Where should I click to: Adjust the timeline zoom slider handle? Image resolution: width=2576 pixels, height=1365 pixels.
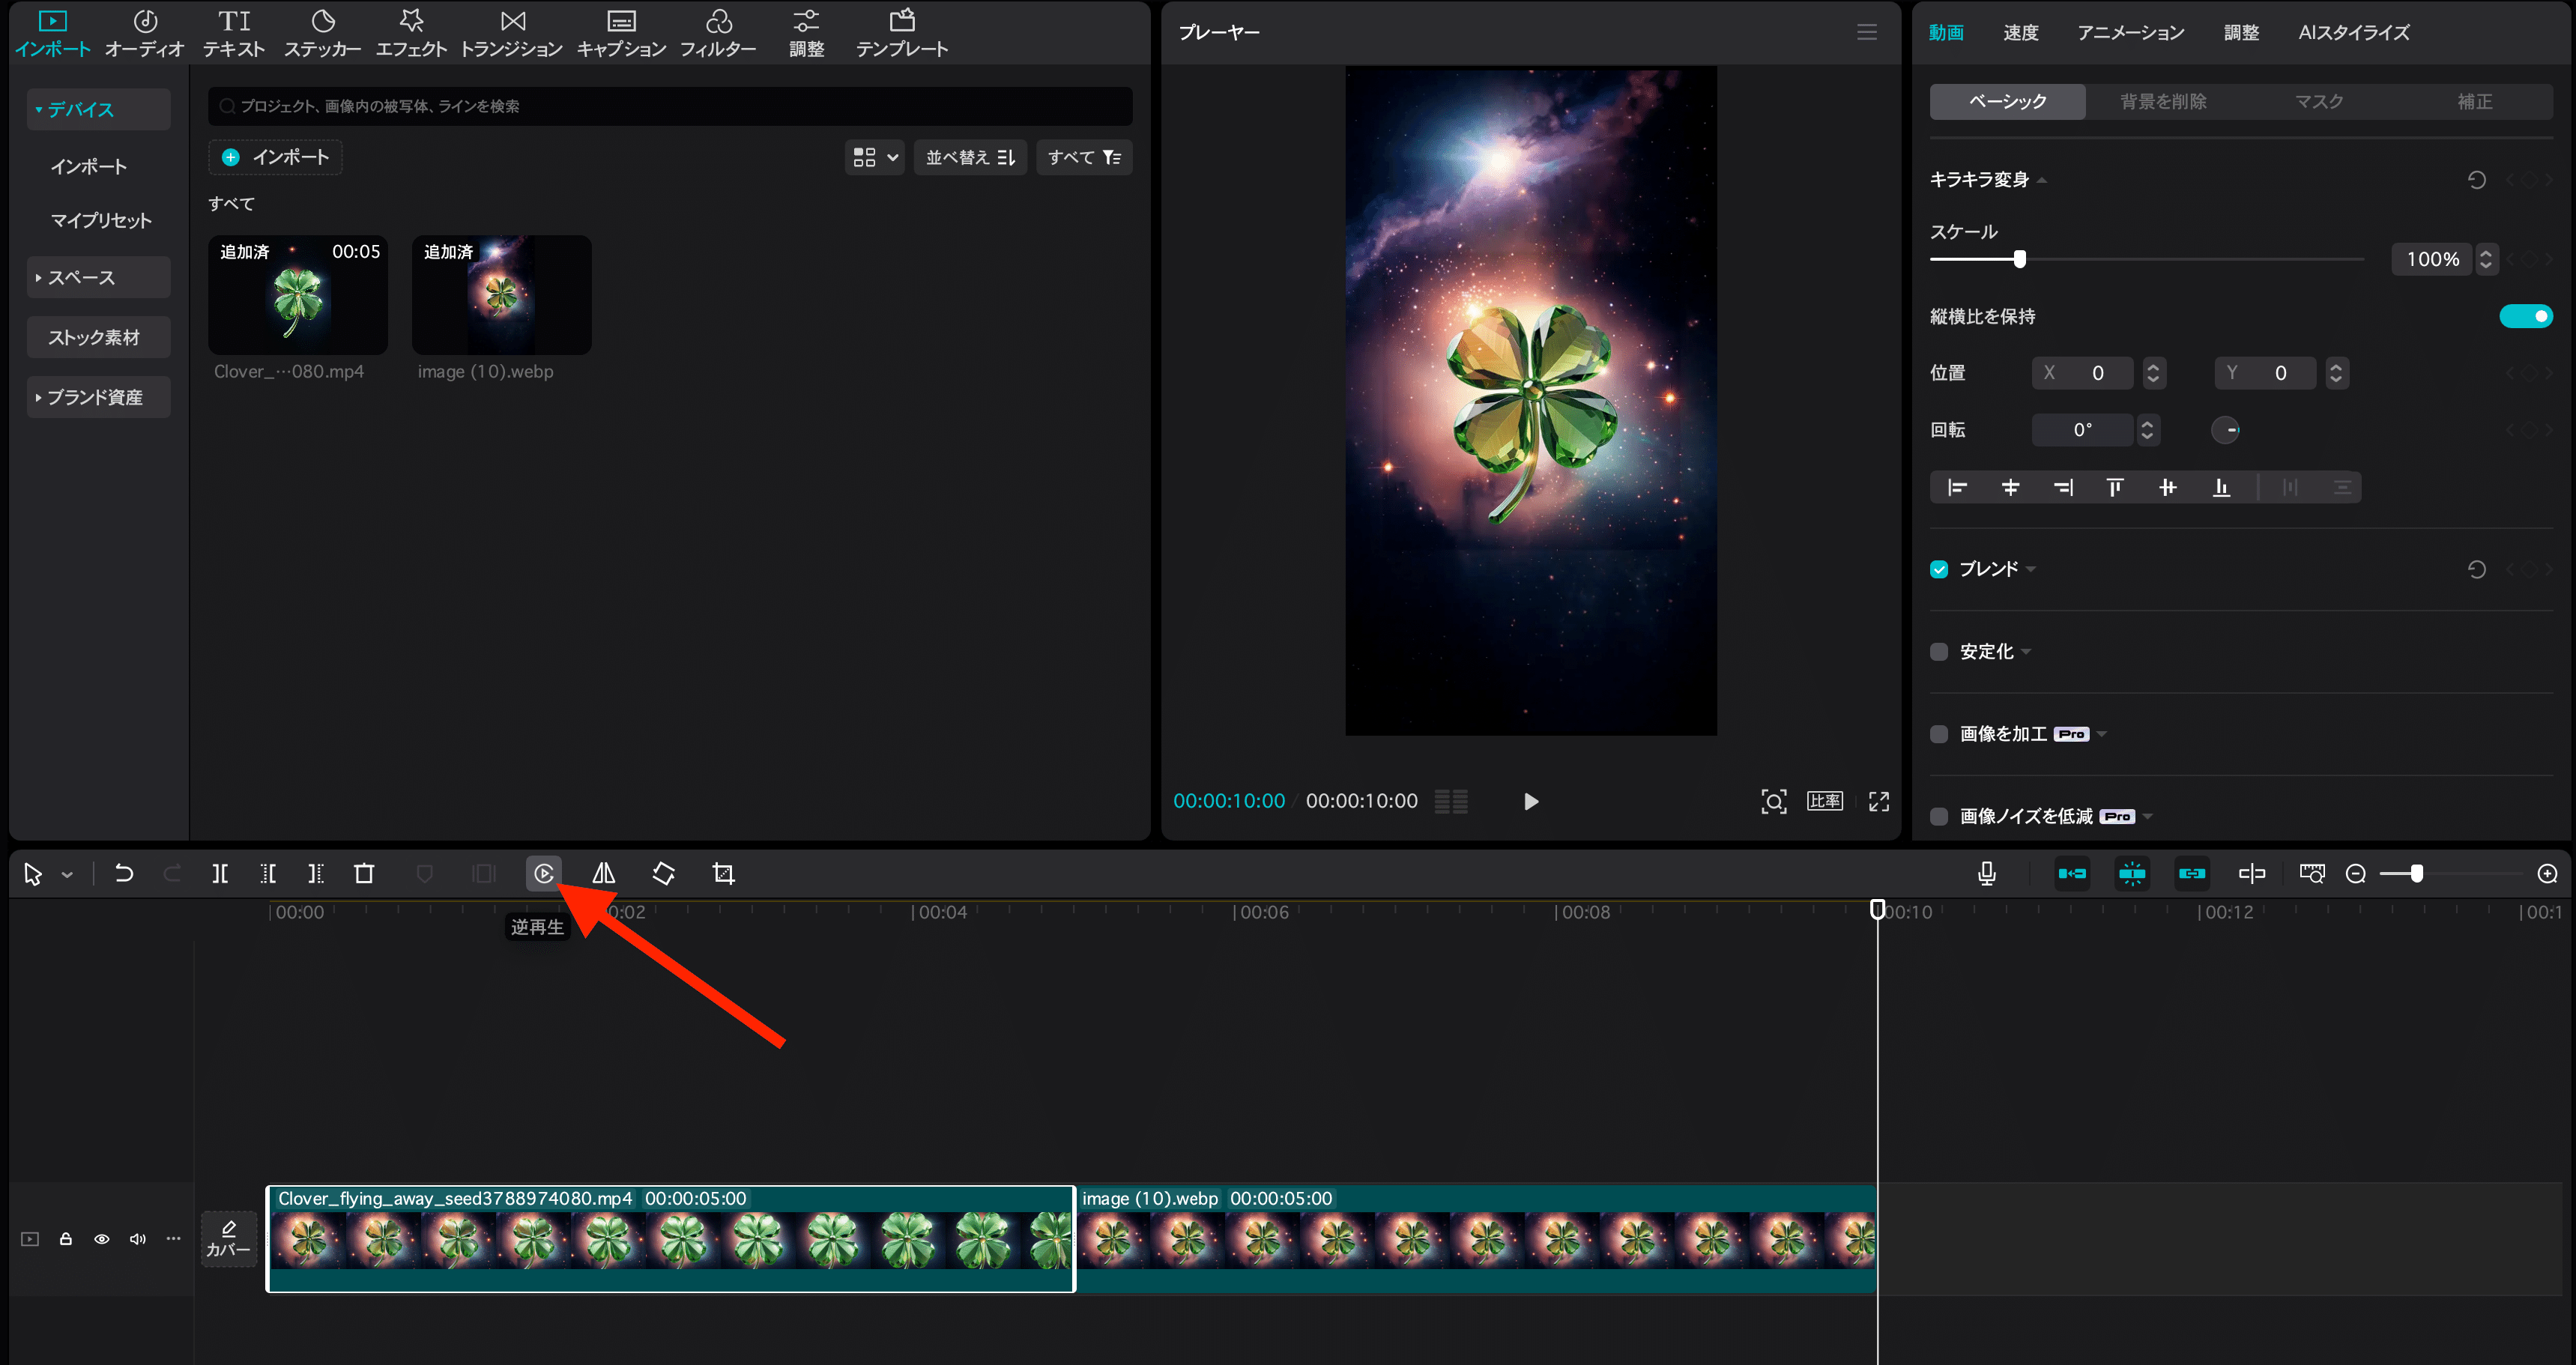pos(2416,874)
